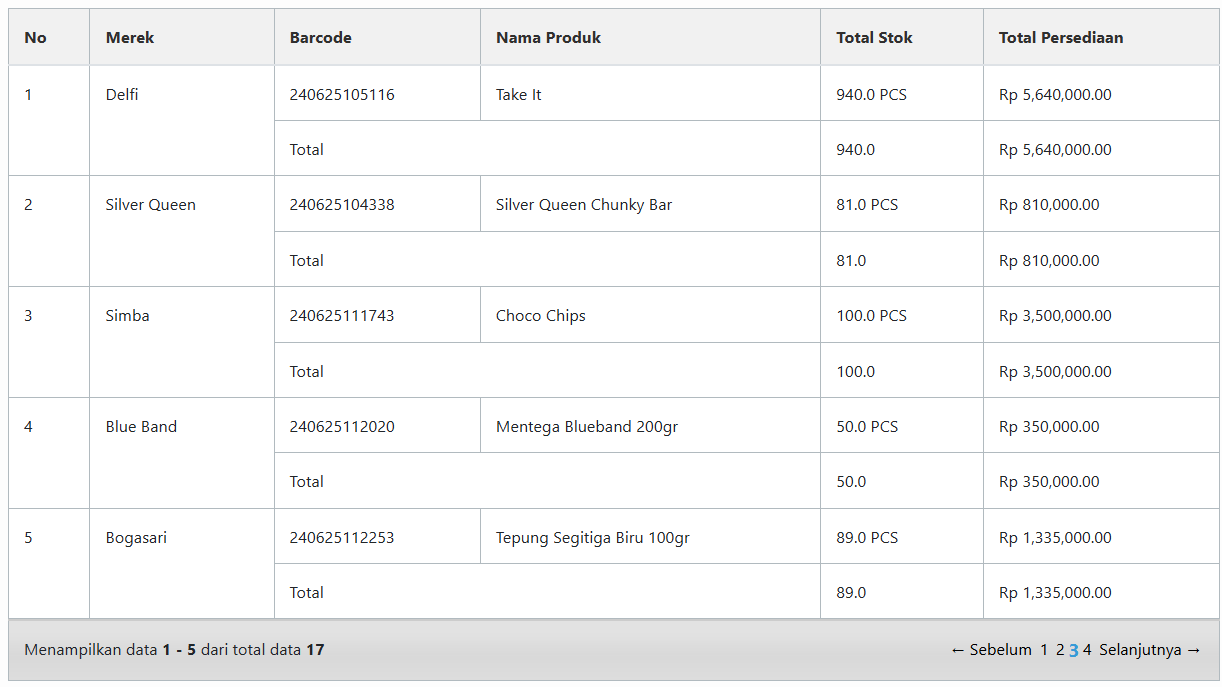Image resolution: width=1222 pixels, height=687 pixels.
Task: Click the Total Stok column header
Action: [x=874, y=38]
